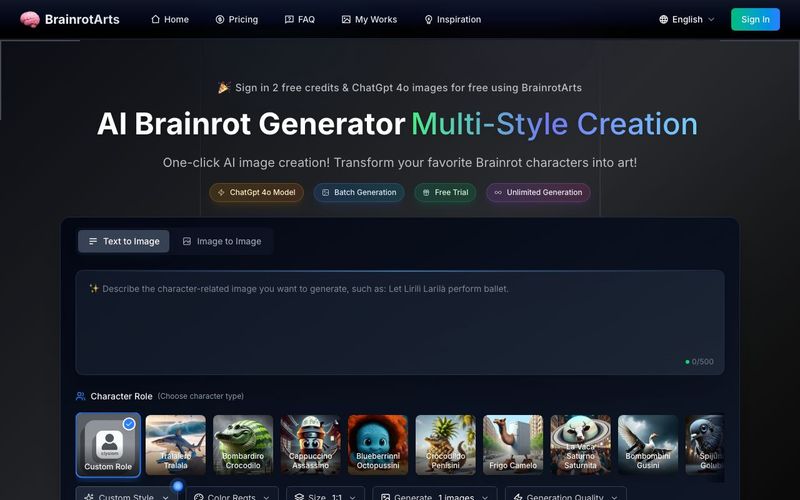This screenshot has height=500, width=800.
Task: Choose the Crocodildo Penisini character
Action: point(445,445)
